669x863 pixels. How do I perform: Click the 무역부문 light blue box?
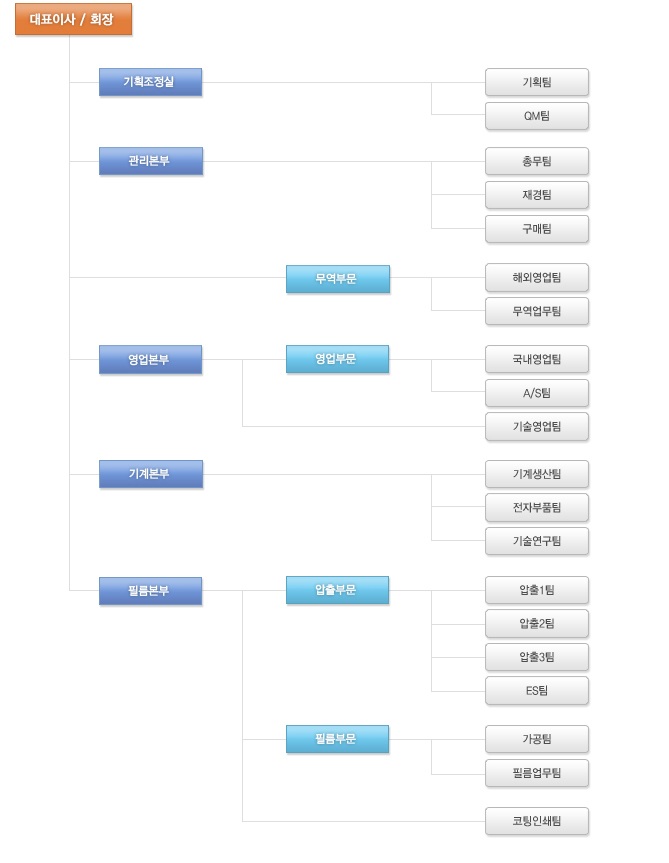338,279
